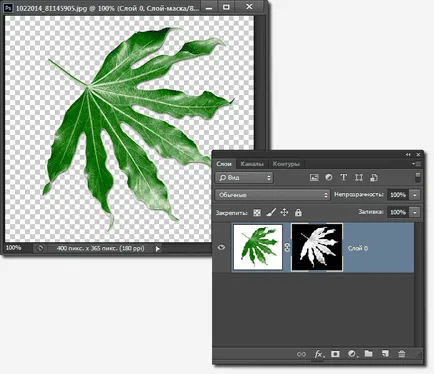Image resolution: width=434 pixels, height=374 pixels.
Task: Filter for type layers T icon
Action: [x=344, y=177]
